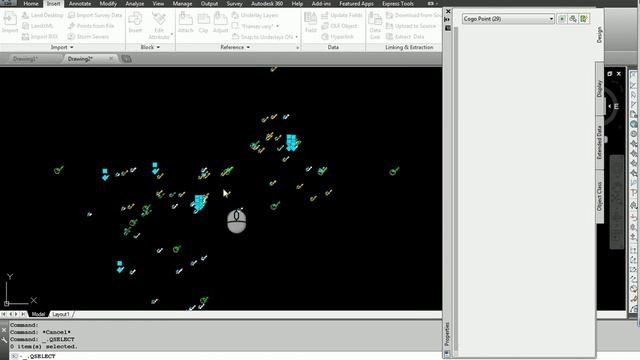Click Select Objects in Properties palette
Image resolution: width=640 pixels, height=360 pixels.
(x=573, y=19)
